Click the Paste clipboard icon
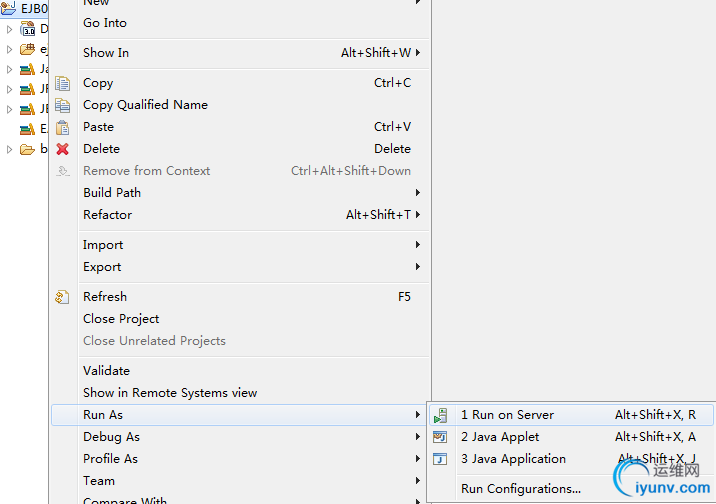This screenshot has width=716, height=504. click(62, 127)
